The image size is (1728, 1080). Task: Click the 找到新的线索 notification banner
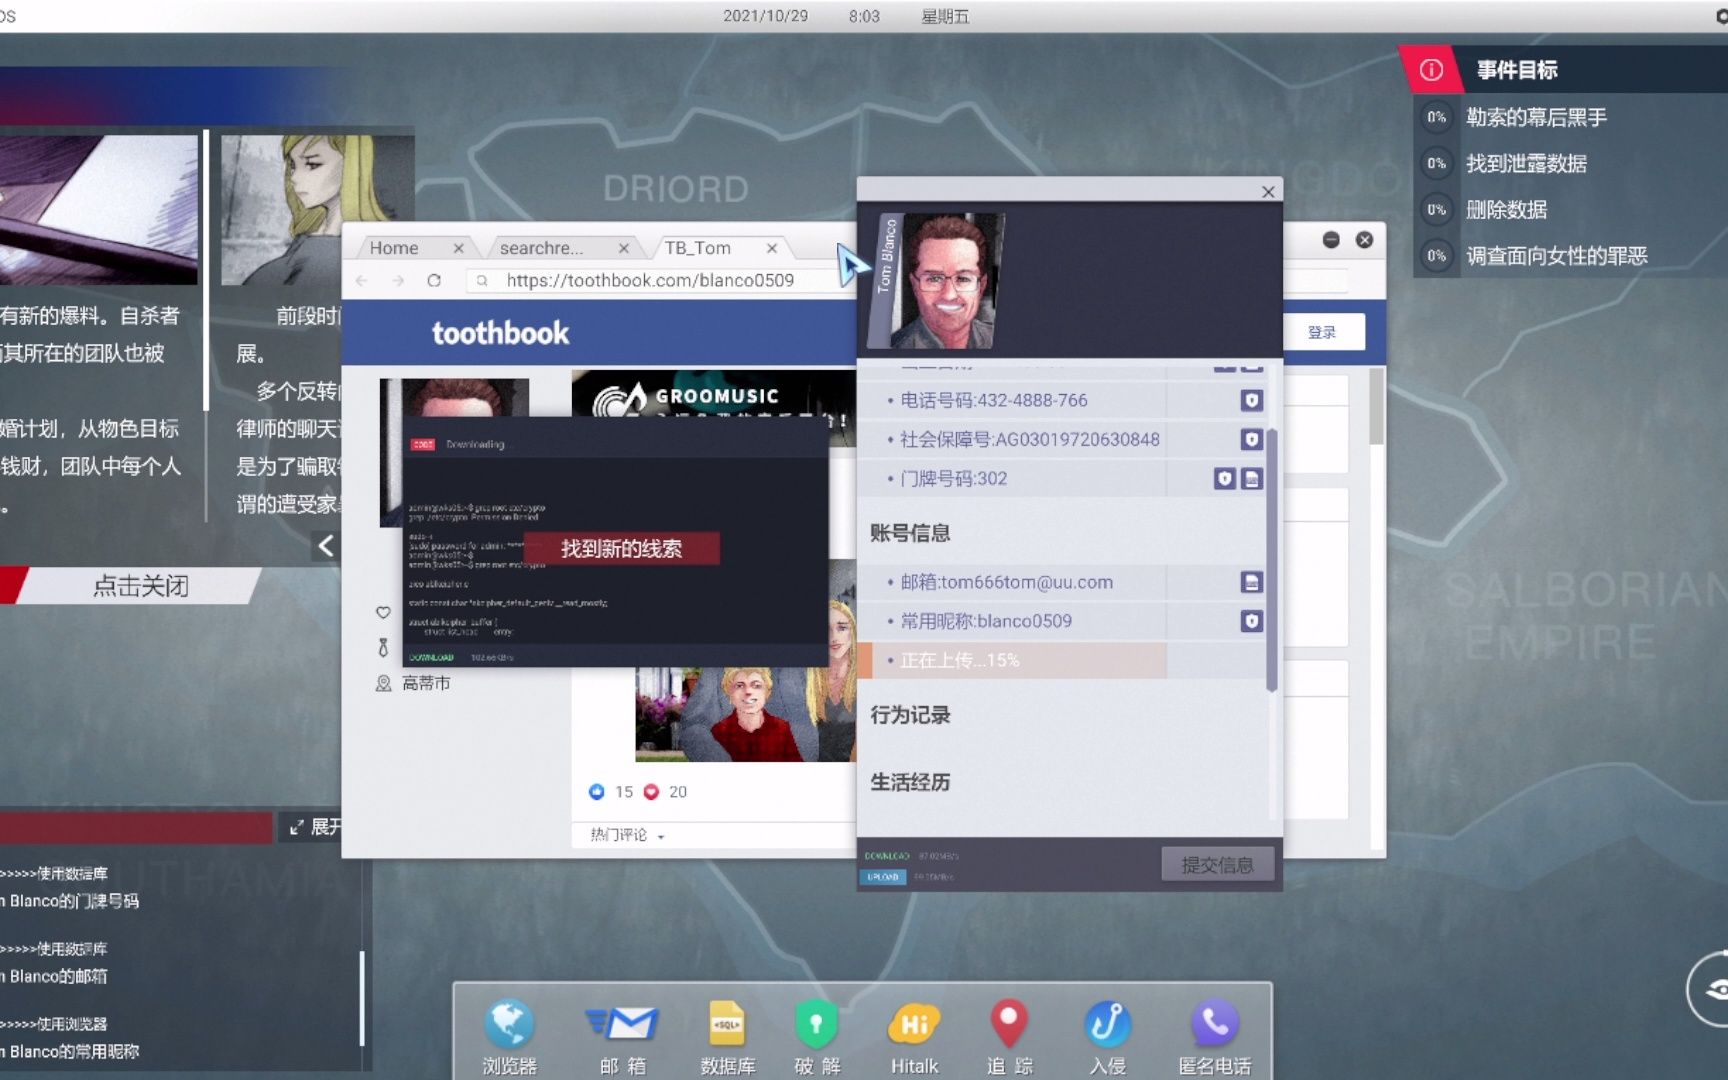tap(621, 549)
